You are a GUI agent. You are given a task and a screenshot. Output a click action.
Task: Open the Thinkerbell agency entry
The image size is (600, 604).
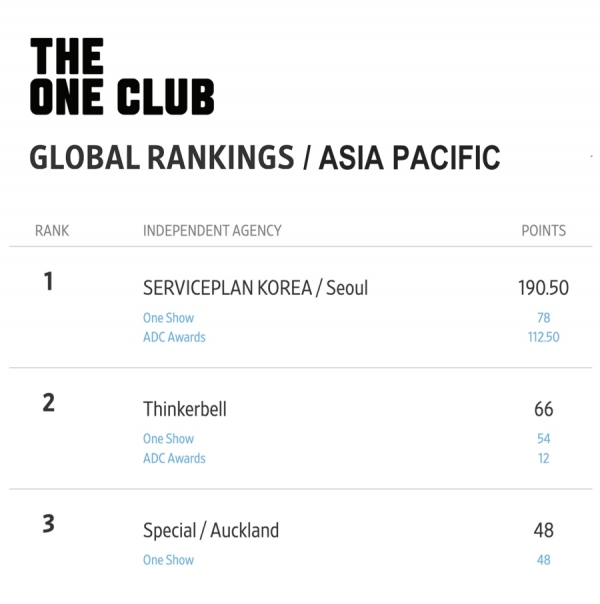185,409
